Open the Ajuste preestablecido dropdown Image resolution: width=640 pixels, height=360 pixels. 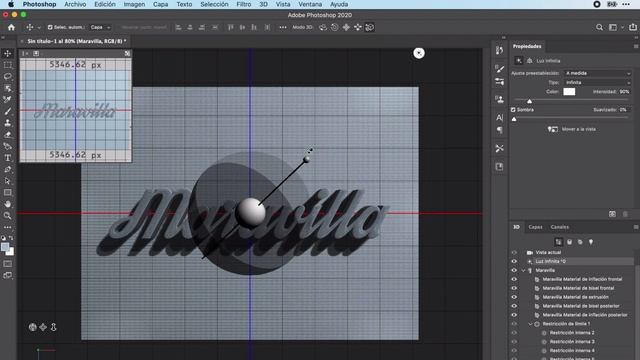tap(598, 73)
